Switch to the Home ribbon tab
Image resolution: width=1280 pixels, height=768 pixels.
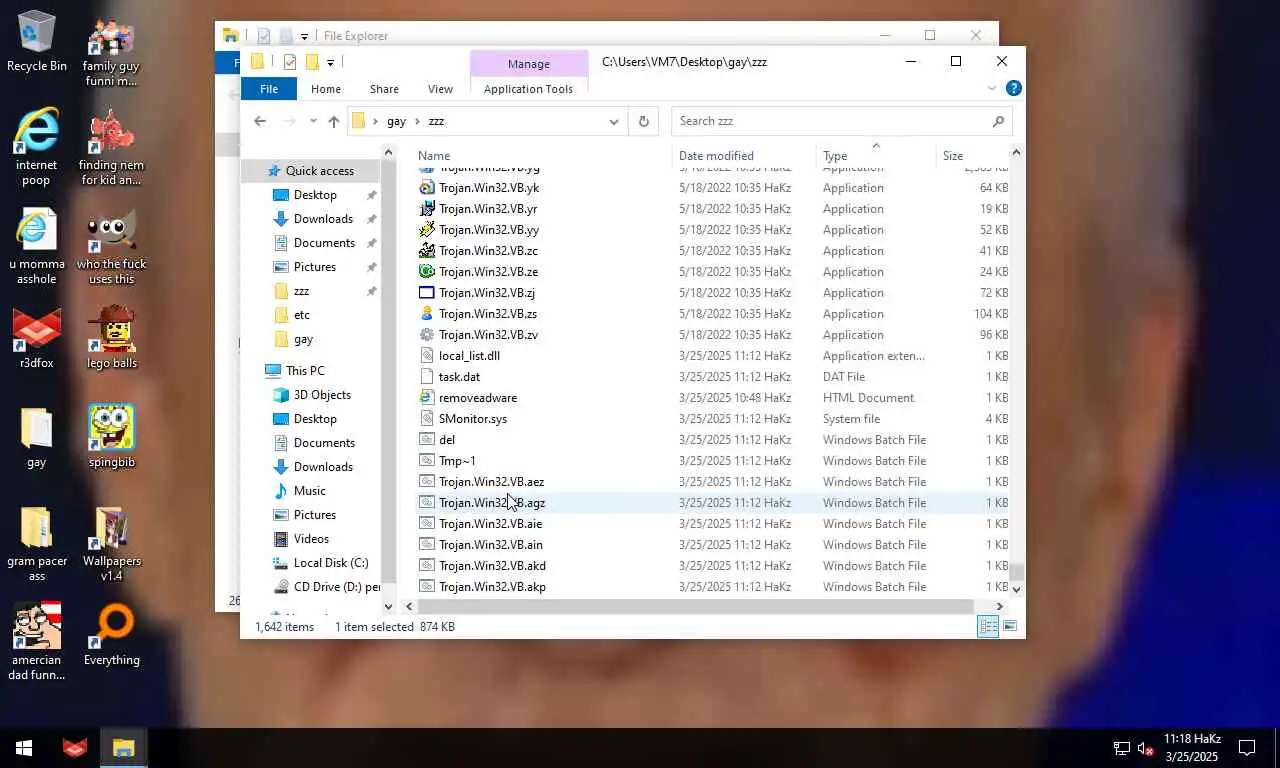(x=325, y=88)
